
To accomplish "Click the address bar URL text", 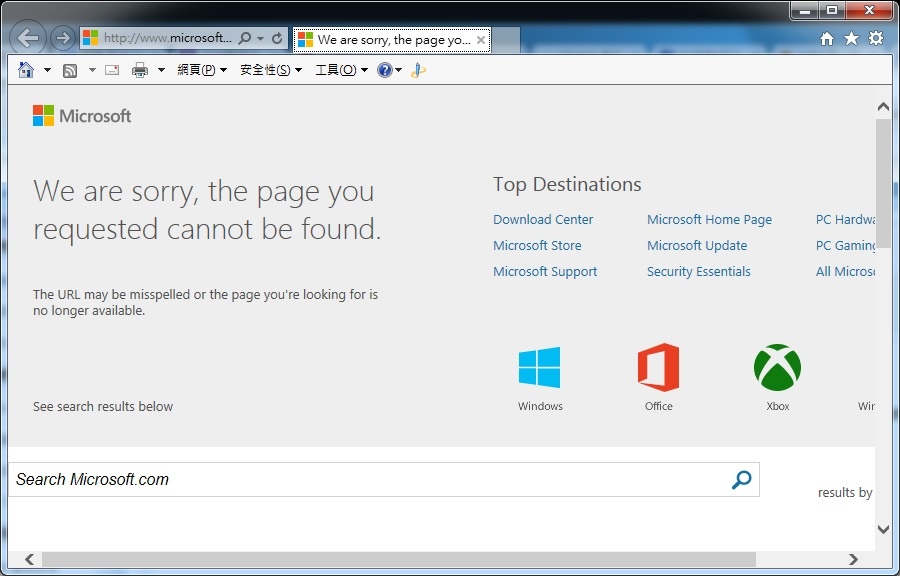I will pyautogui.click(x=168, y=38).
